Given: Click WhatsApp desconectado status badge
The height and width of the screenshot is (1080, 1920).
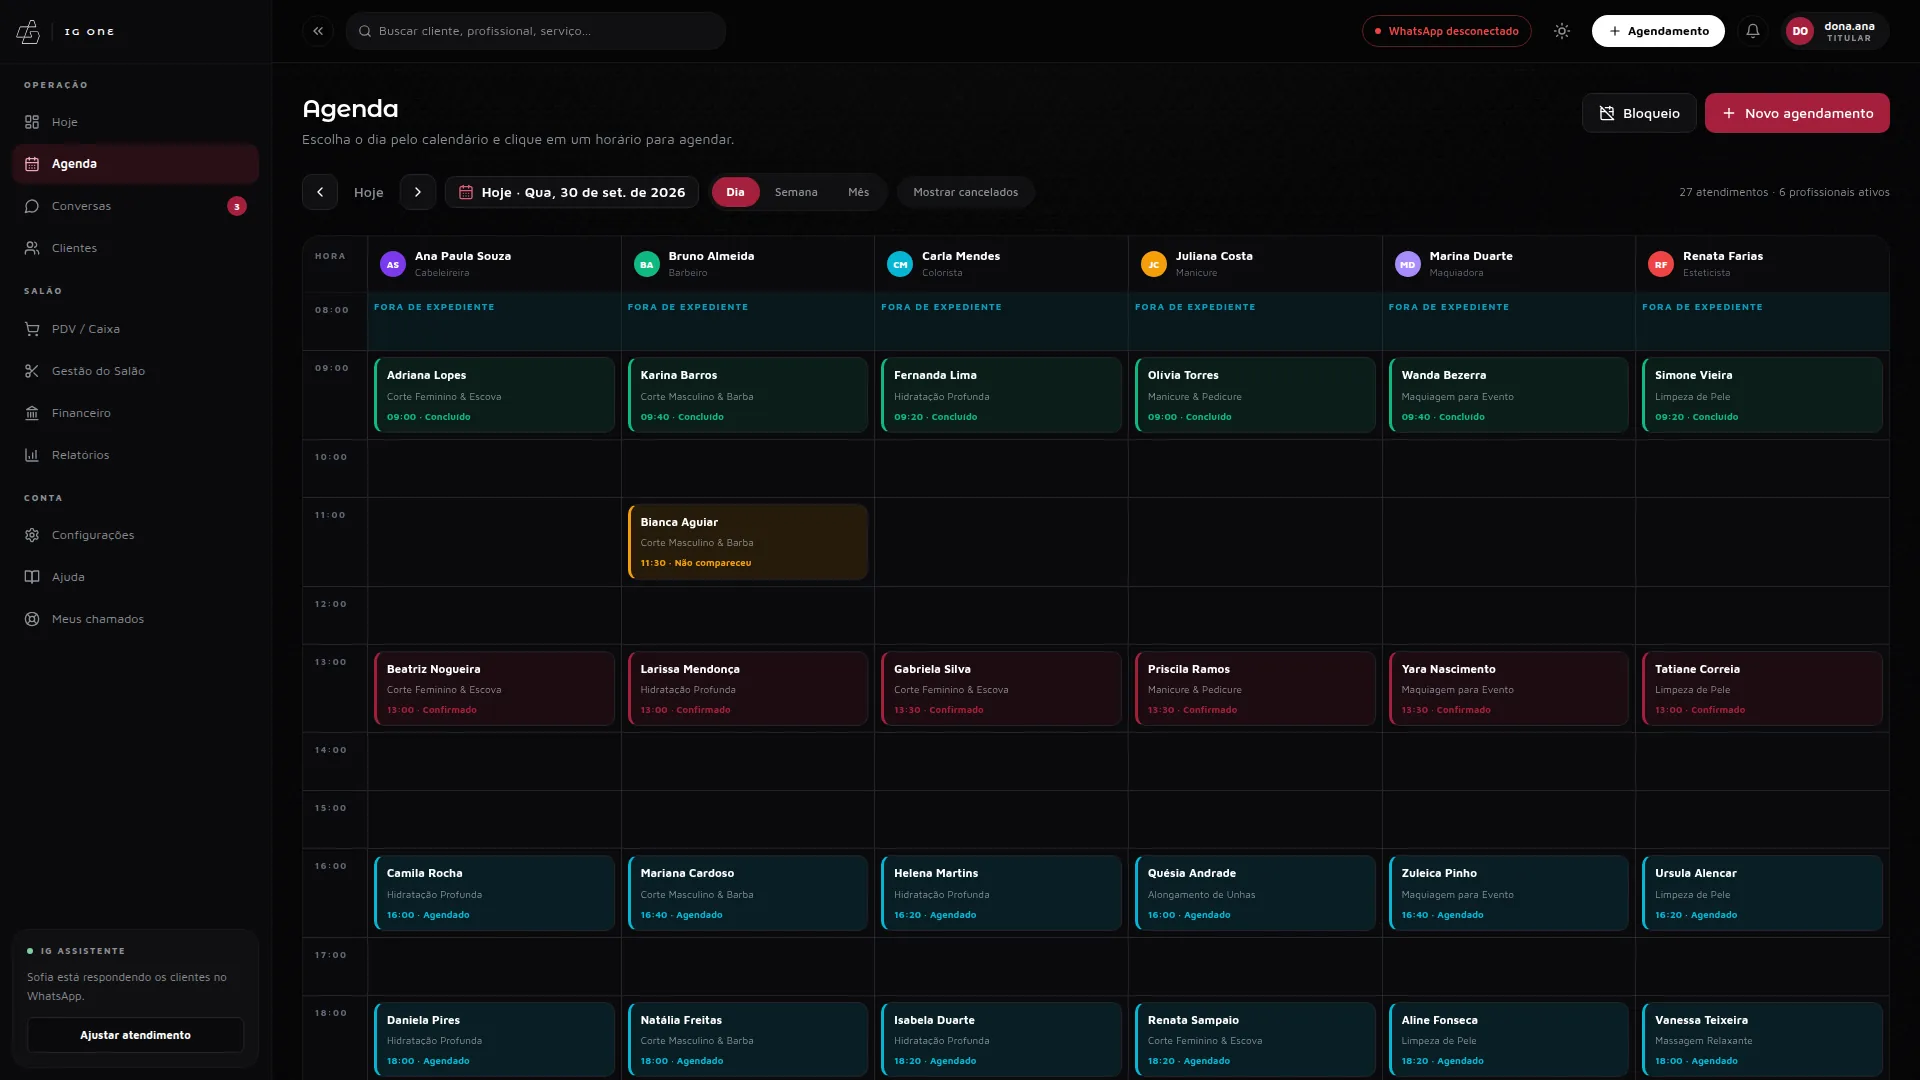Looking at the screenshot, I should tap(1446, 31).
